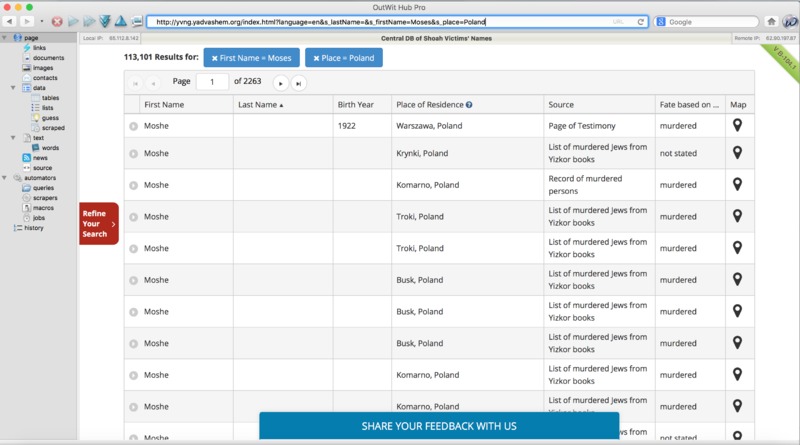Expand details for the Krynki row
The width and height of the screenshot is (800, 445).
(x=133, y=154)
